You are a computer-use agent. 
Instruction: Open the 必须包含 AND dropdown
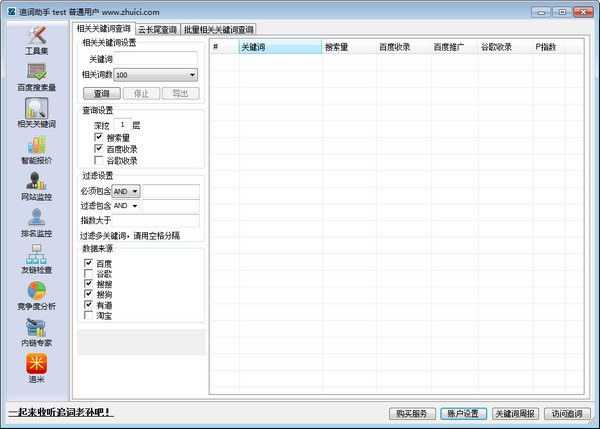[x=126, y=191]
